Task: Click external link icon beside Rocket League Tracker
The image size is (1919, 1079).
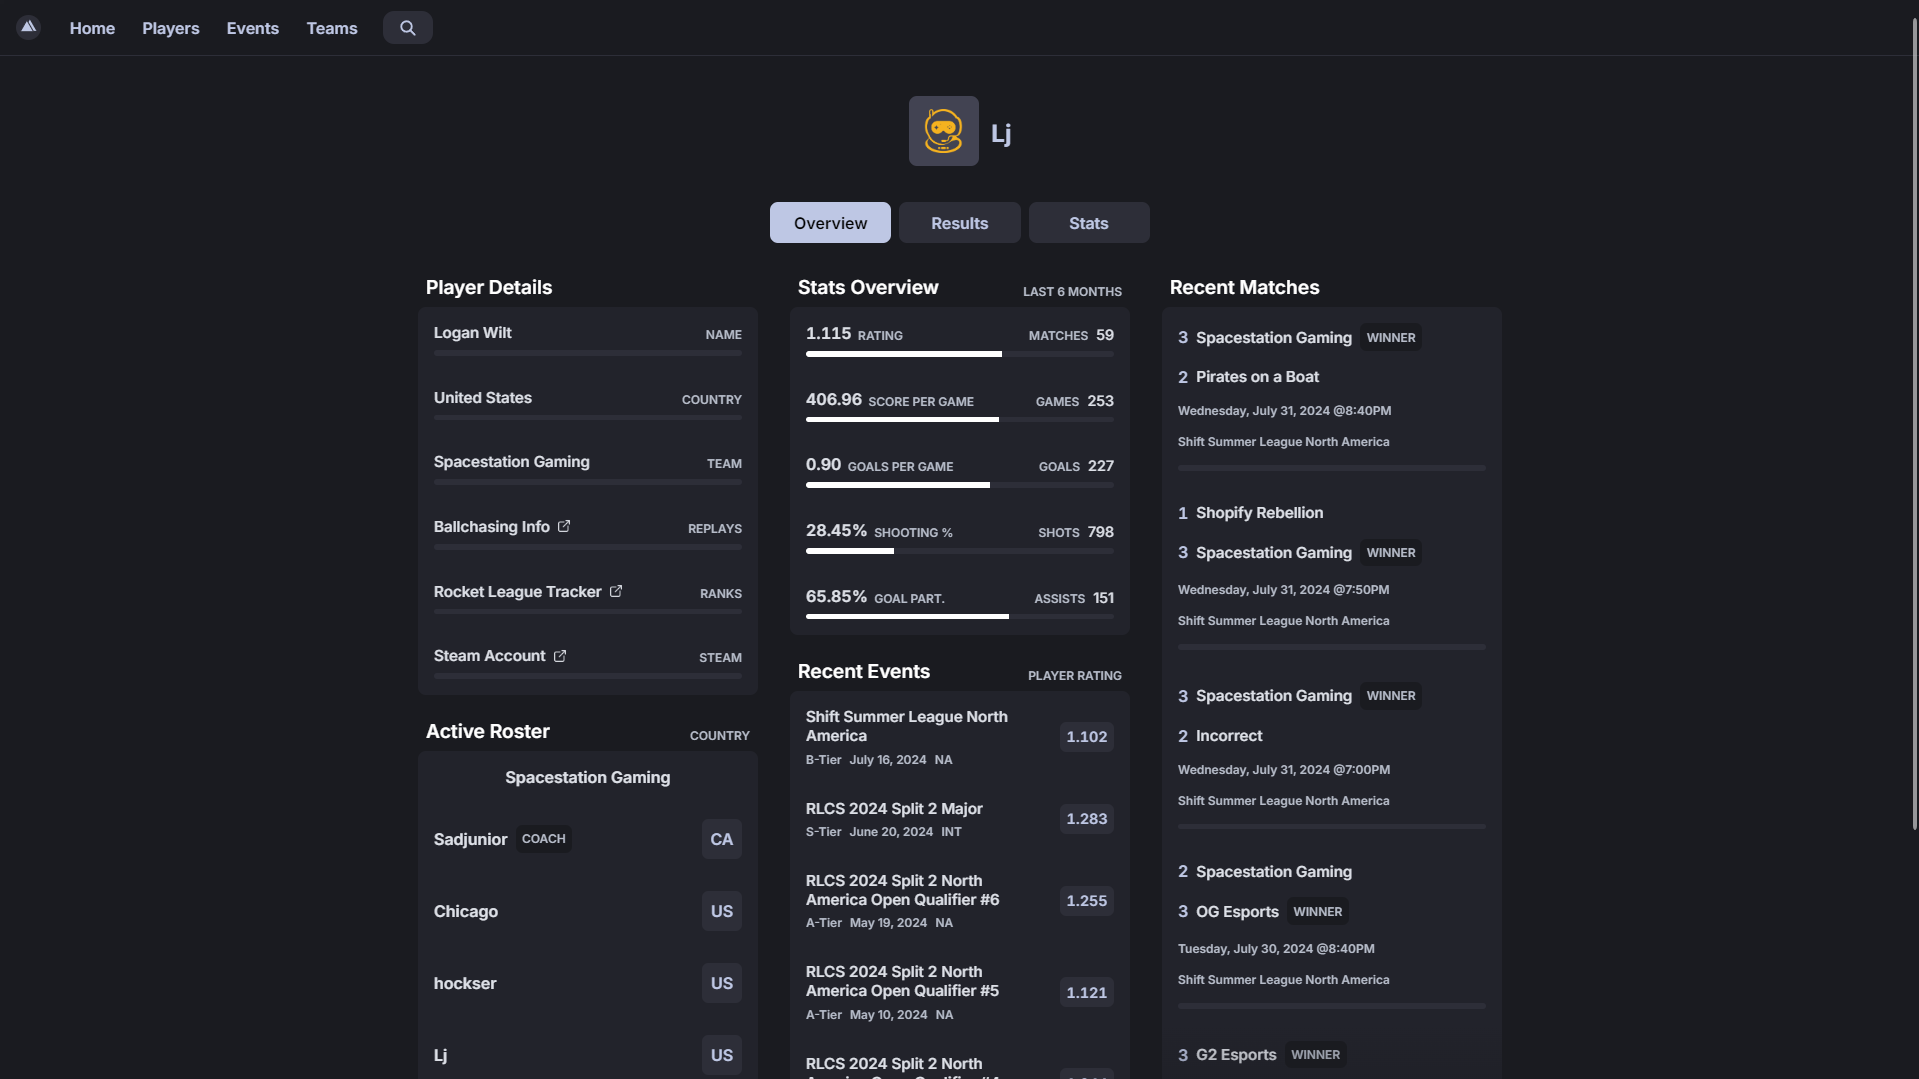Action: click(x=616, y=591)
